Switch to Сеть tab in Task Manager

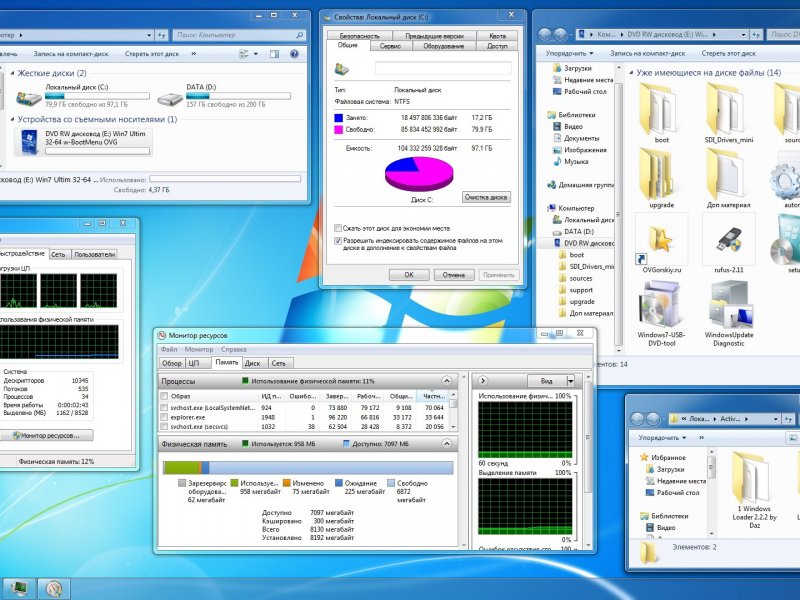point(58,254)
